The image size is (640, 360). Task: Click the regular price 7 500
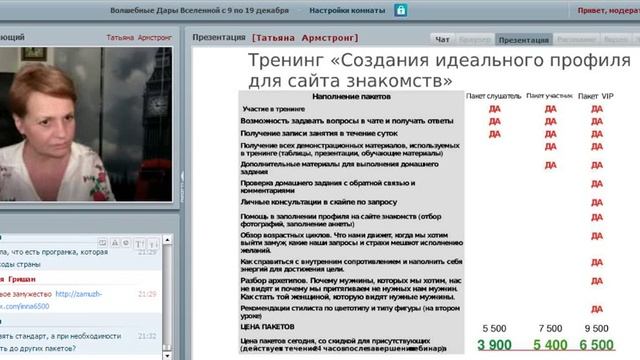550,329
